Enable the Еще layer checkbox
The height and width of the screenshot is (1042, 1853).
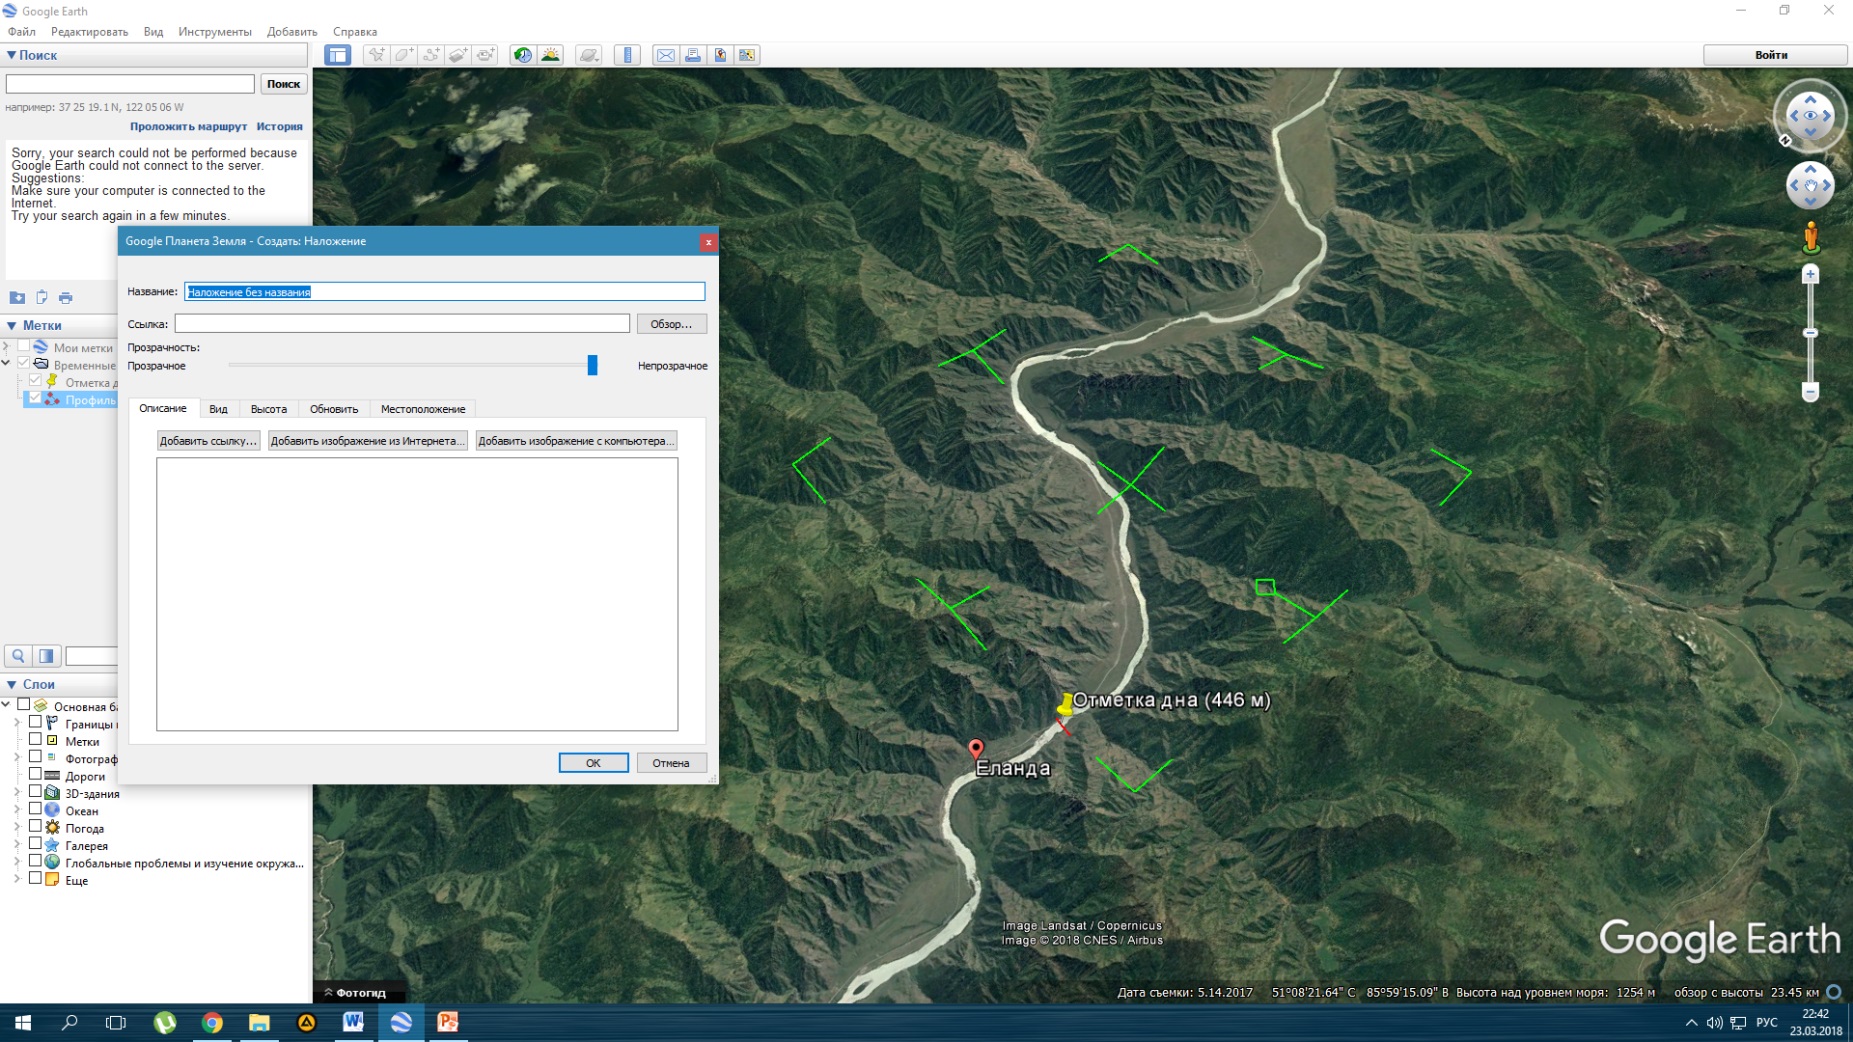coord(35,879)
